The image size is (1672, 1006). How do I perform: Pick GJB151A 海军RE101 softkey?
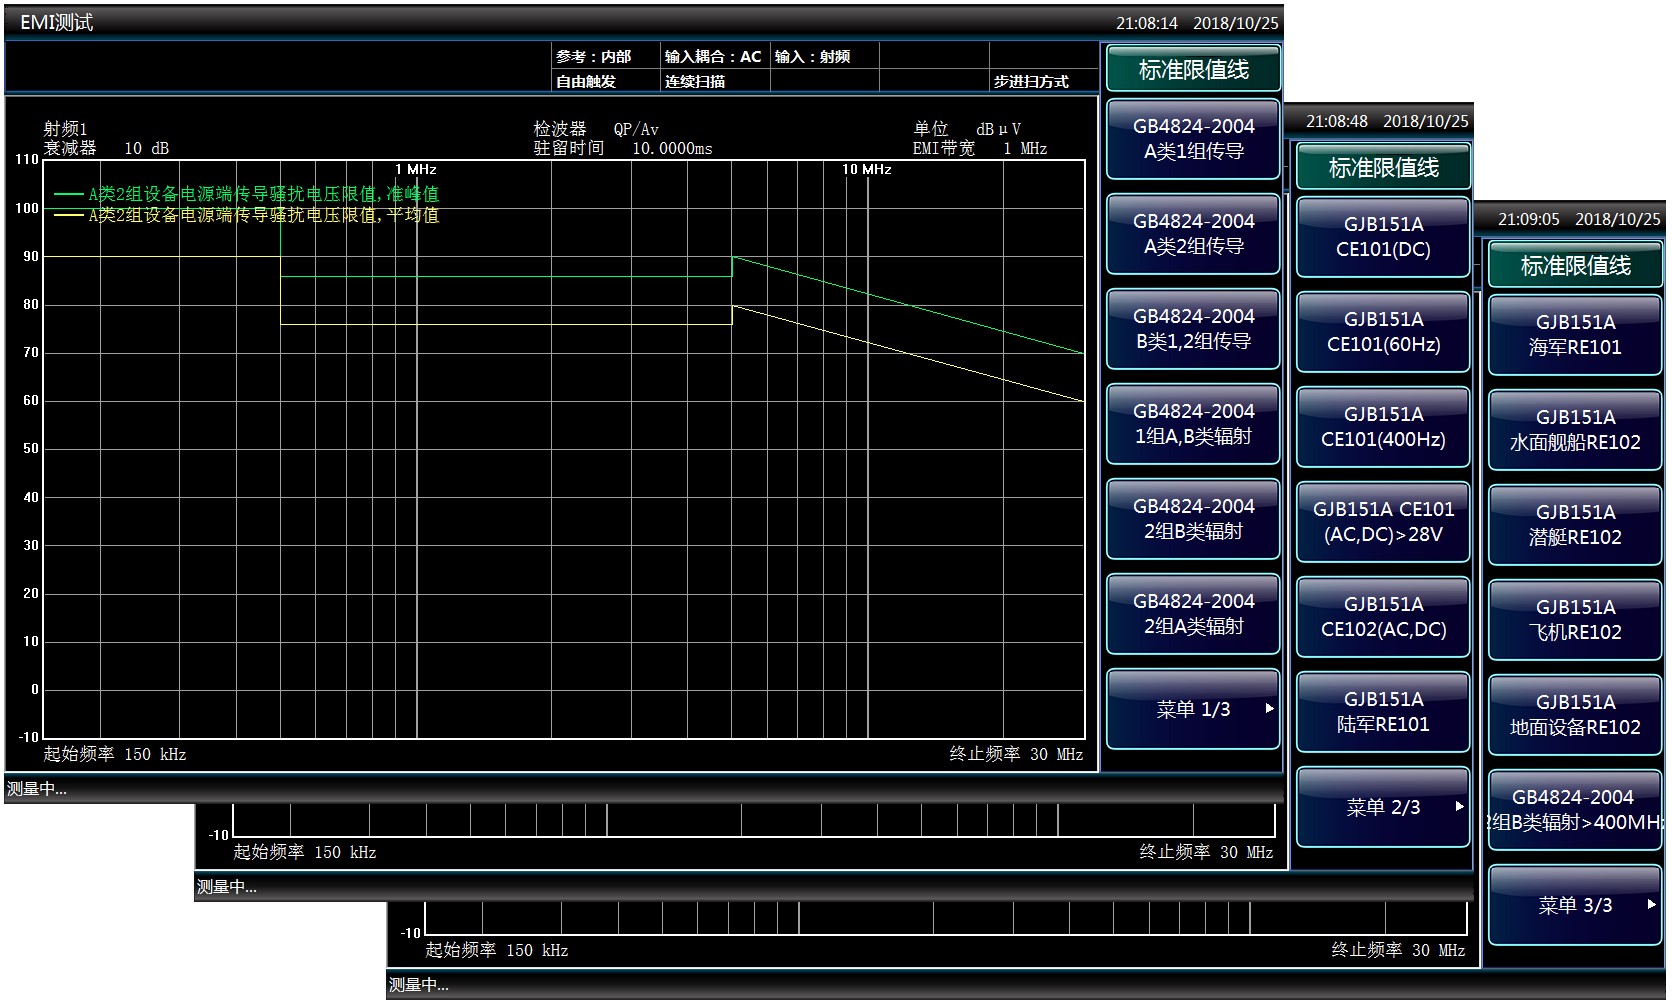[x=1575, y=335]
